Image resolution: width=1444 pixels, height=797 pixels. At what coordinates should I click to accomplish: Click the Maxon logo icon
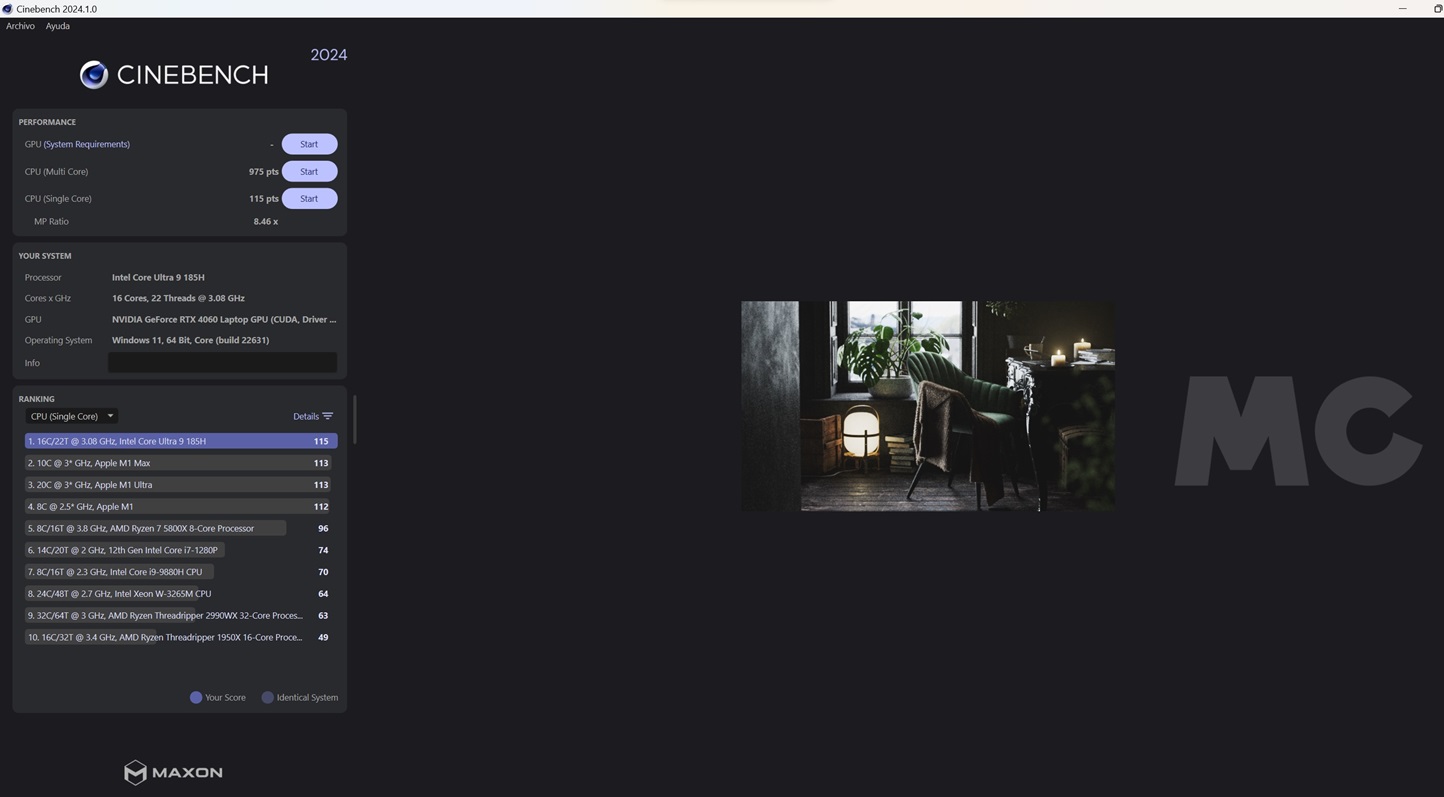pyautogui.click(x=135, y=772)
